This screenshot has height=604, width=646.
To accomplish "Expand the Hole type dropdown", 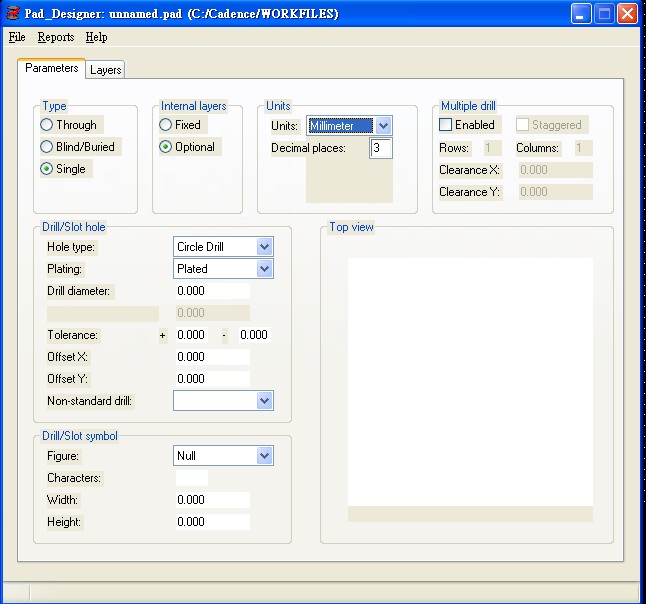I will (264, 247).
